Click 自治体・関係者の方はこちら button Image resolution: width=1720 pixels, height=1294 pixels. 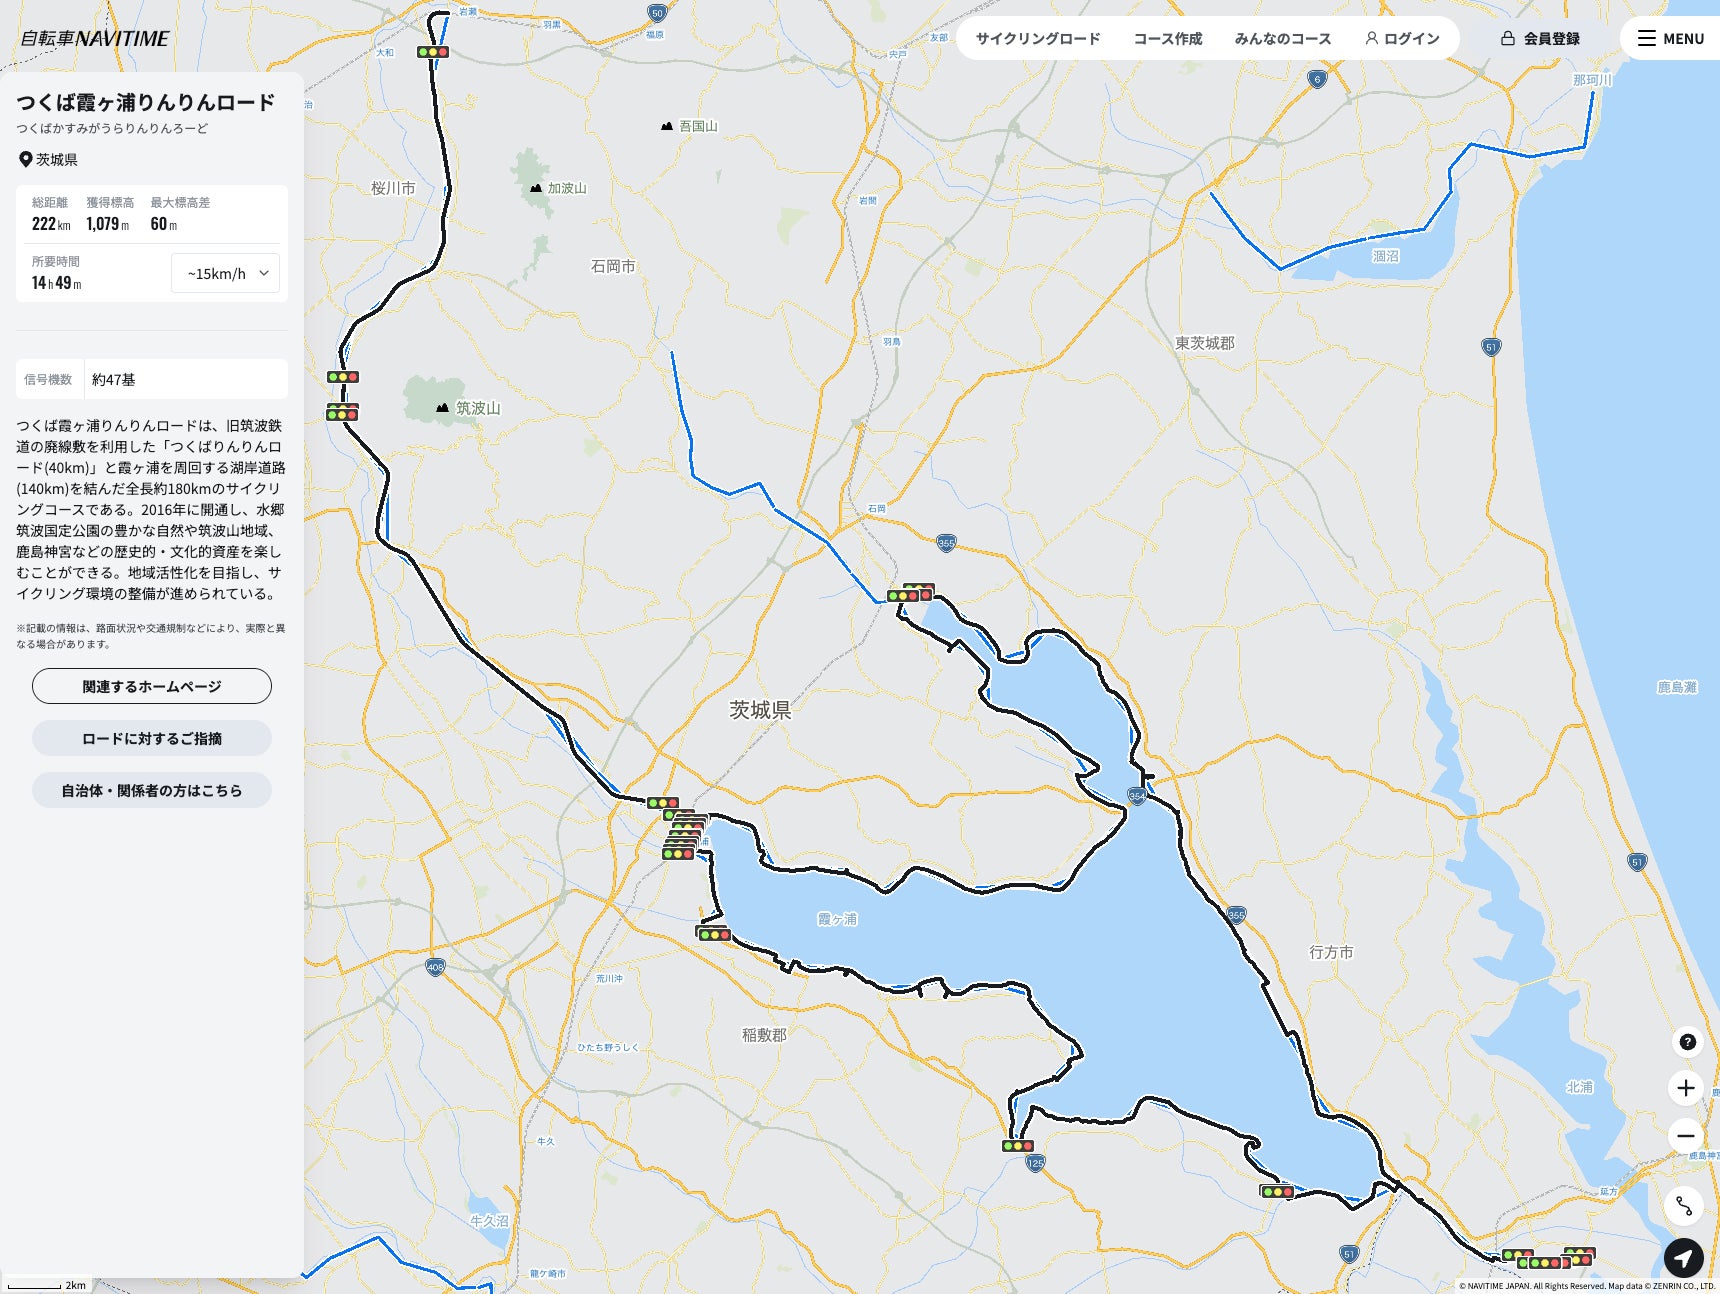(152, 790)
